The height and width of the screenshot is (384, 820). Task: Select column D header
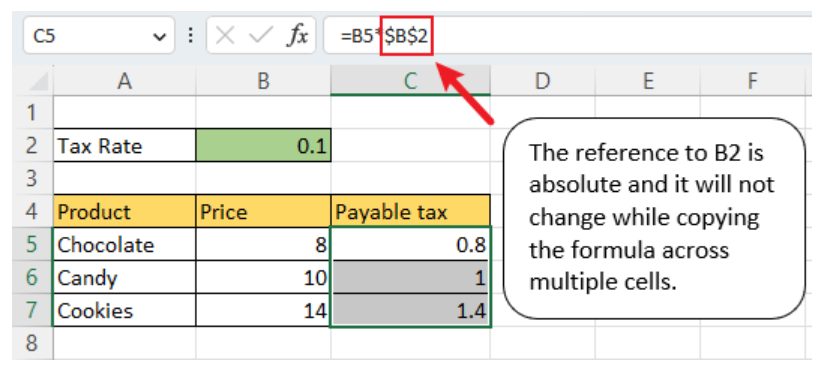coord(542,81)
